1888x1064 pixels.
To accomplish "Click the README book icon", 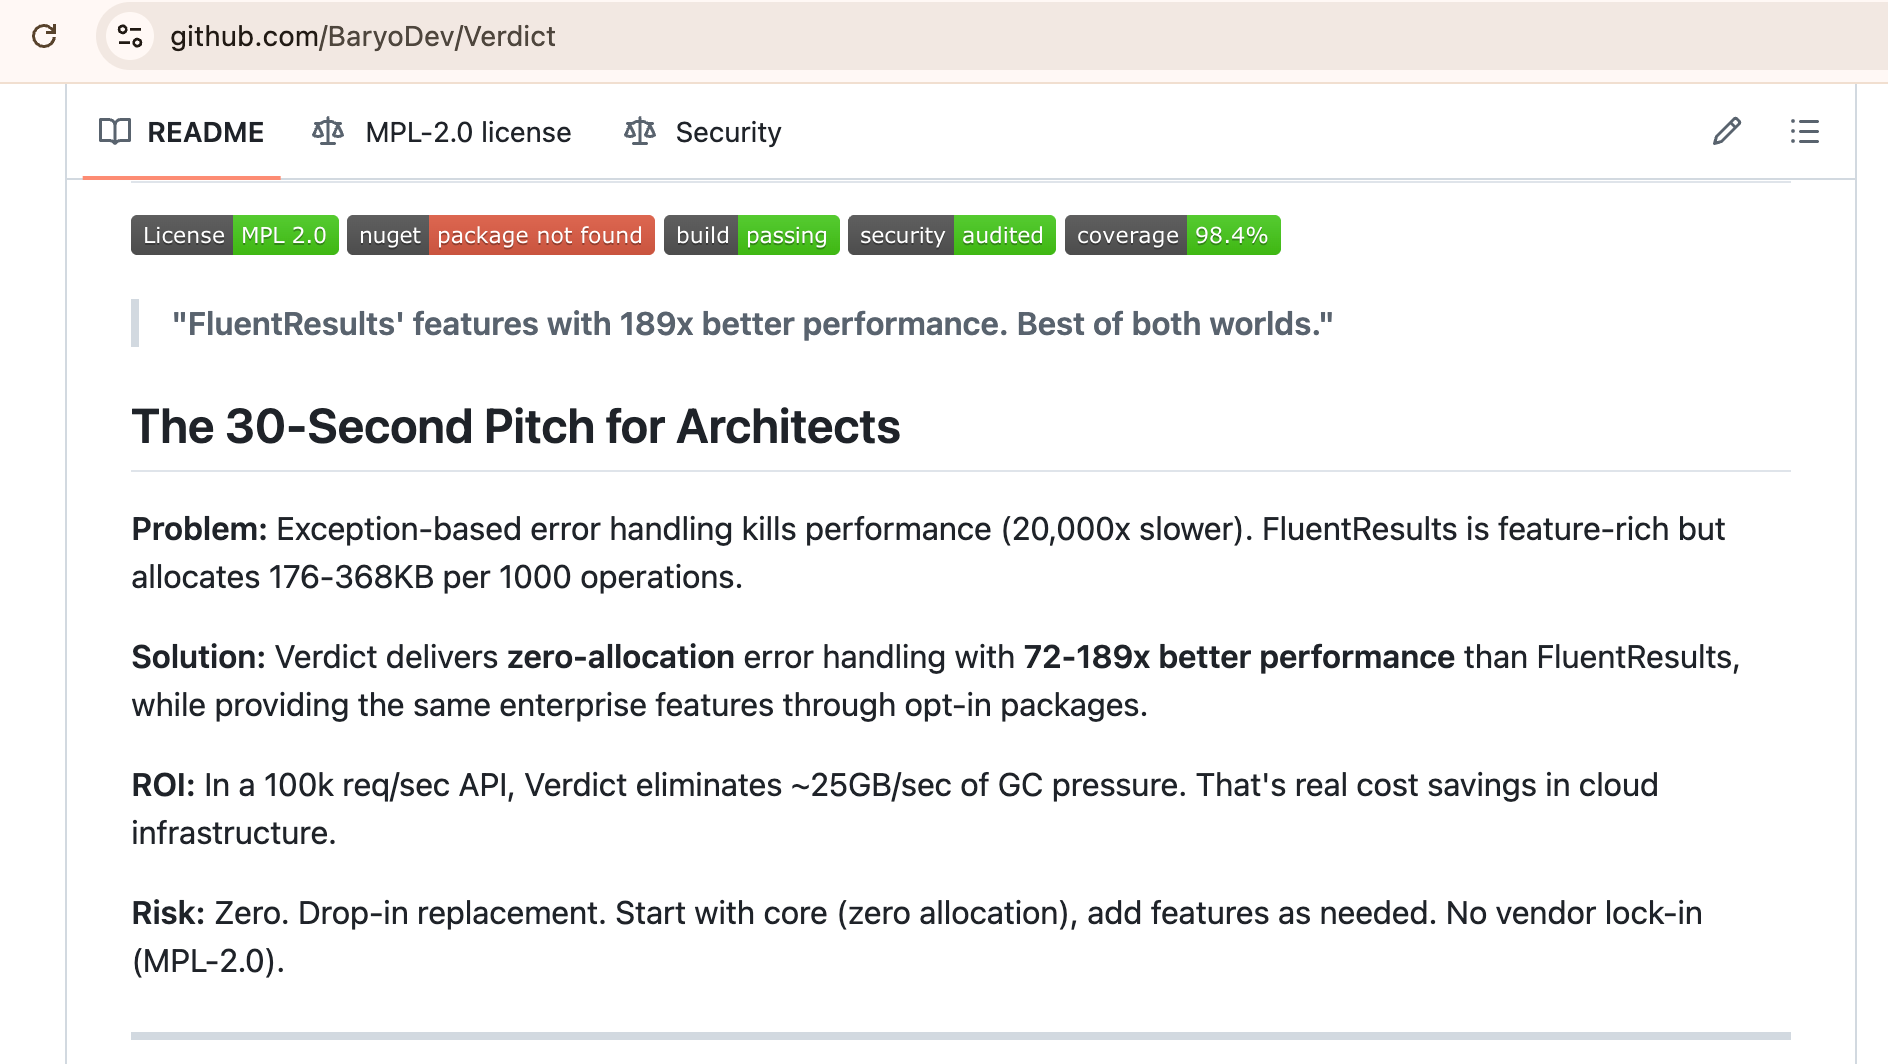I will (x=115, y=131).
